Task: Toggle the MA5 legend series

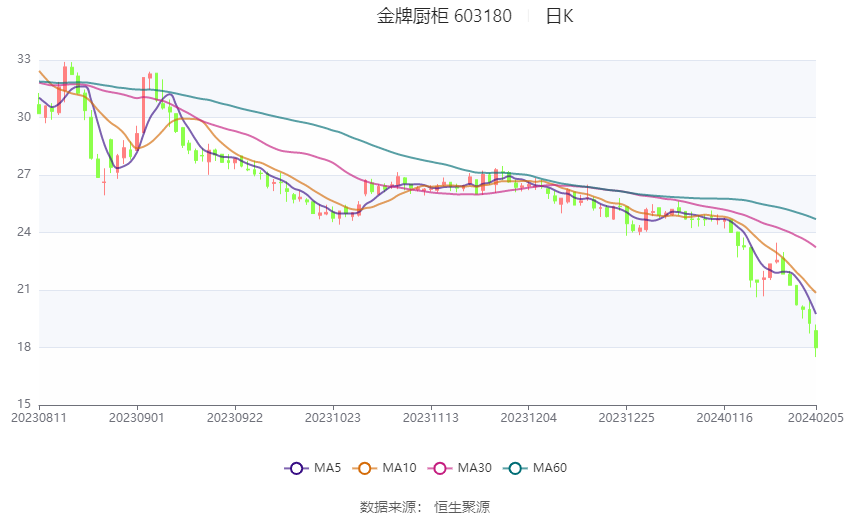Action: click(x=313, y=468)
